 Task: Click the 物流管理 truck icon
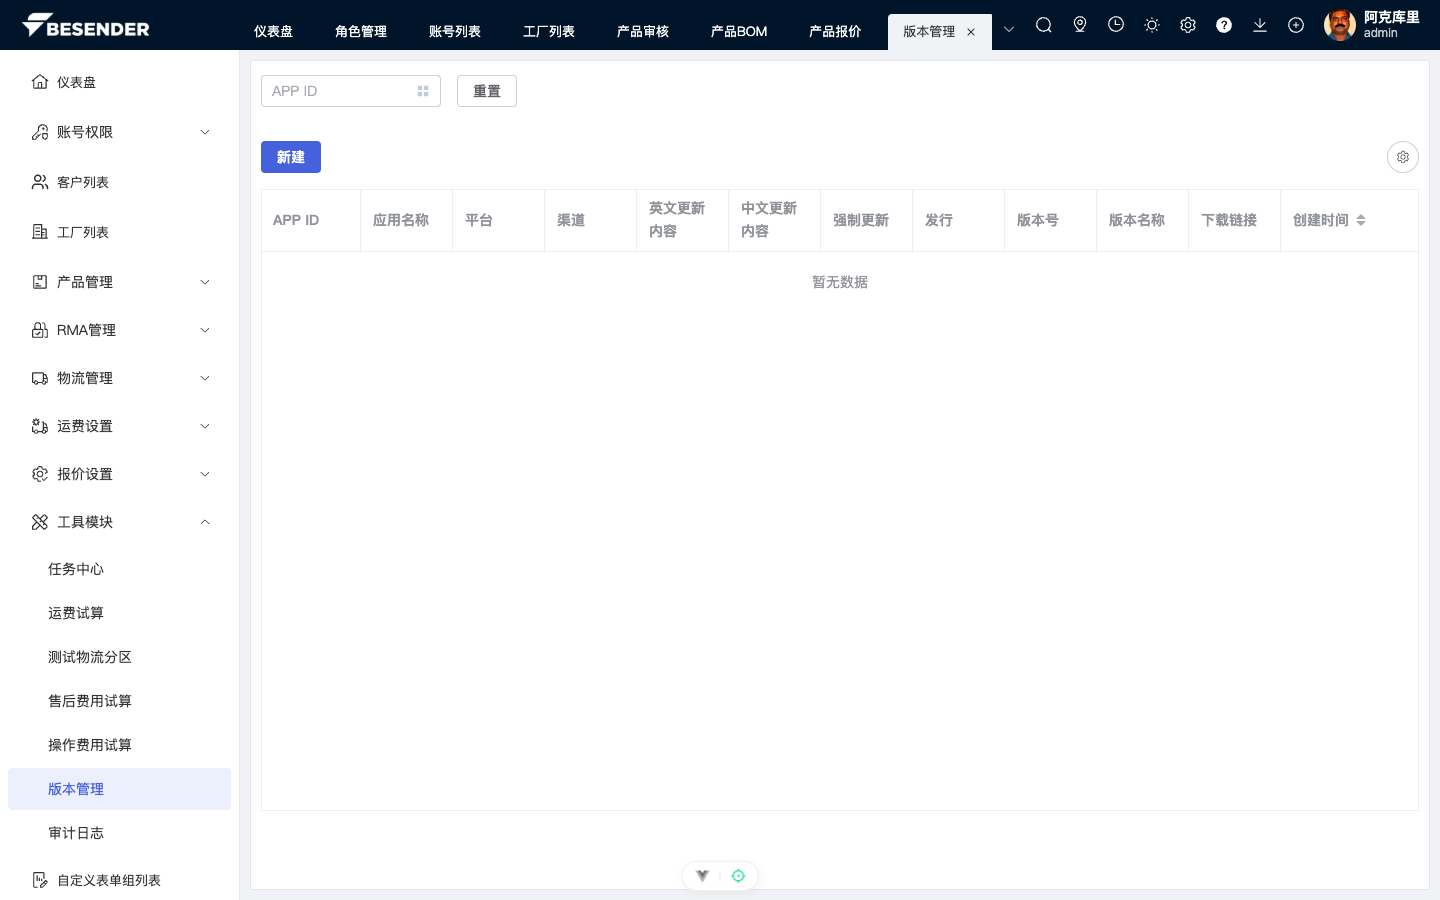[x=40, y=378]
